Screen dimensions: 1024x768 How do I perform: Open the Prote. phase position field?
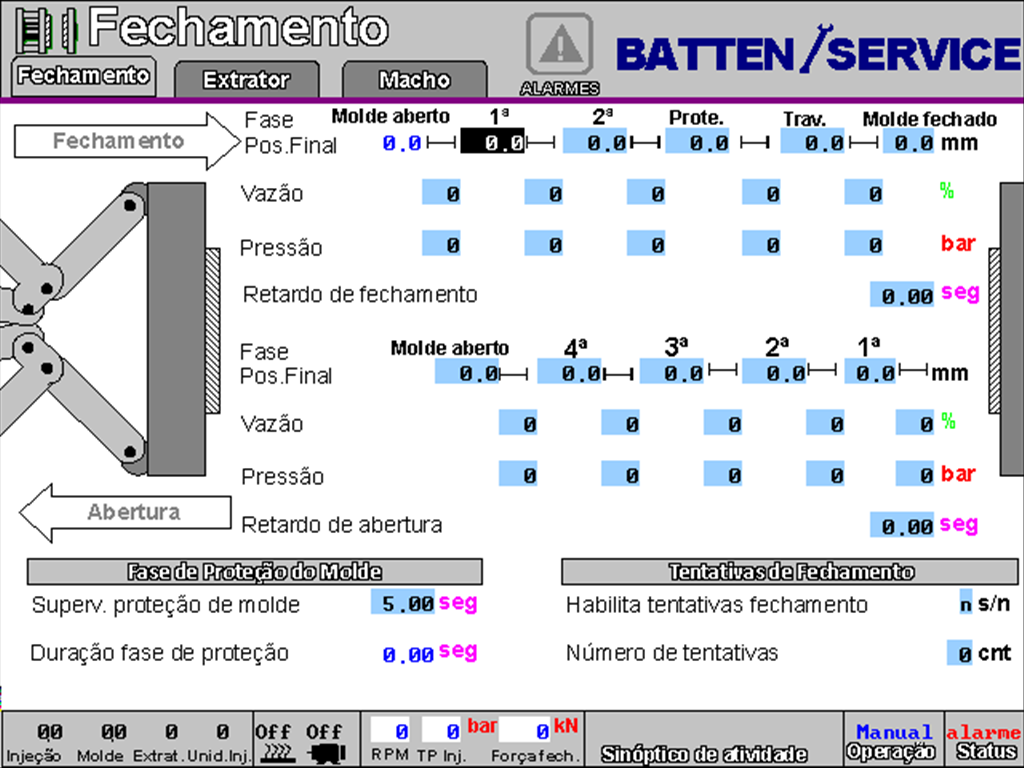point(697,143)
